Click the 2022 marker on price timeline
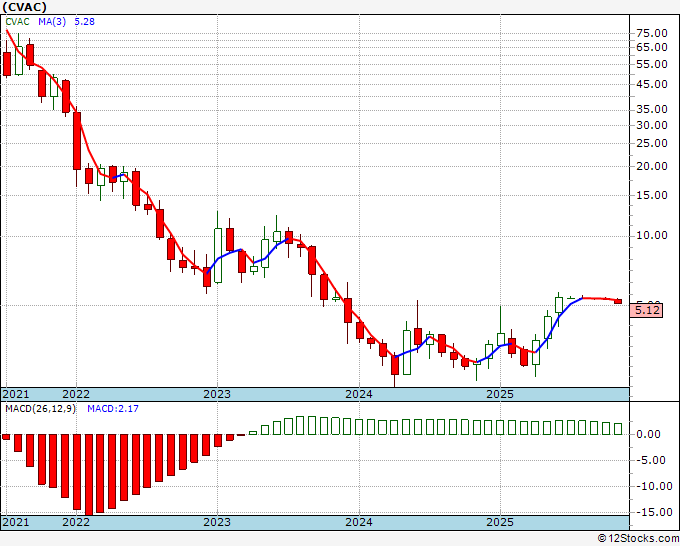Screen dimensions: 680x546 [76, 394]
